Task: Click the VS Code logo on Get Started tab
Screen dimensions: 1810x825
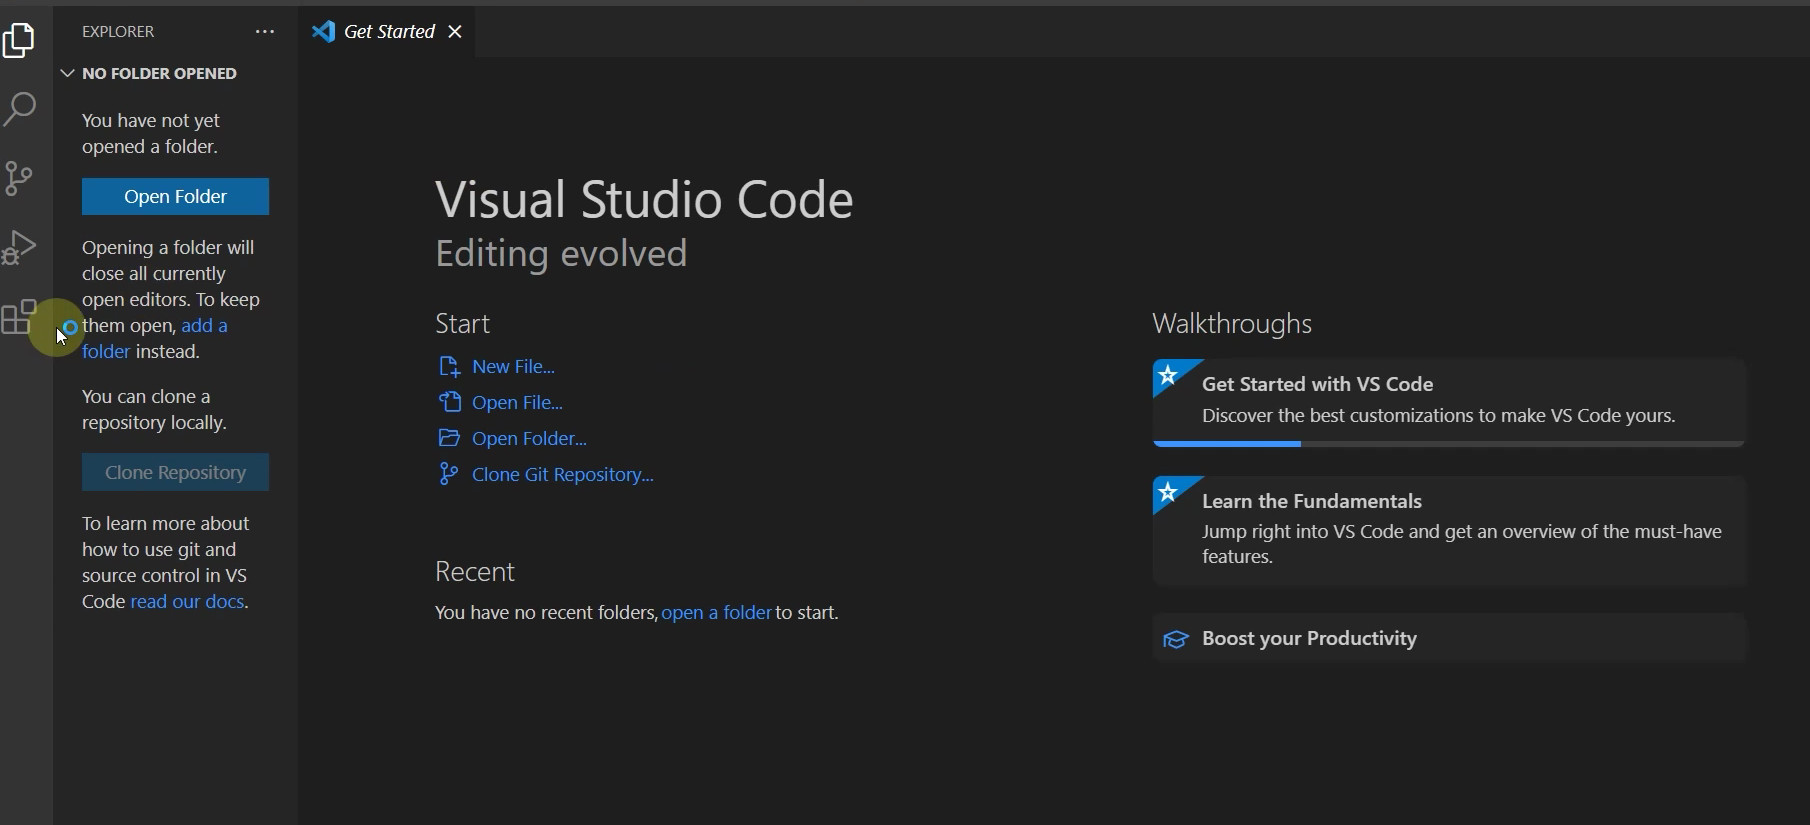Action: click(323, 32)
